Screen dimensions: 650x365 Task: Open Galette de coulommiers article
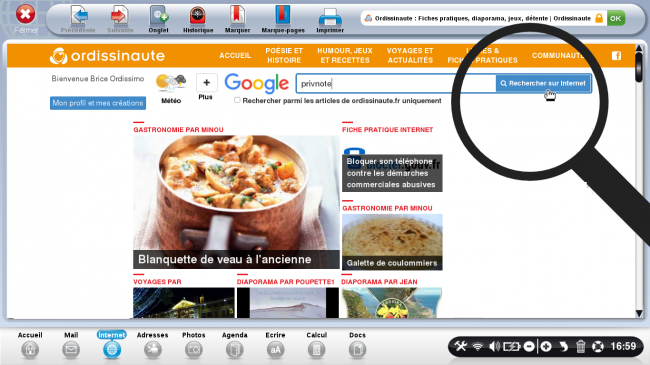click(x=392, y=242)
